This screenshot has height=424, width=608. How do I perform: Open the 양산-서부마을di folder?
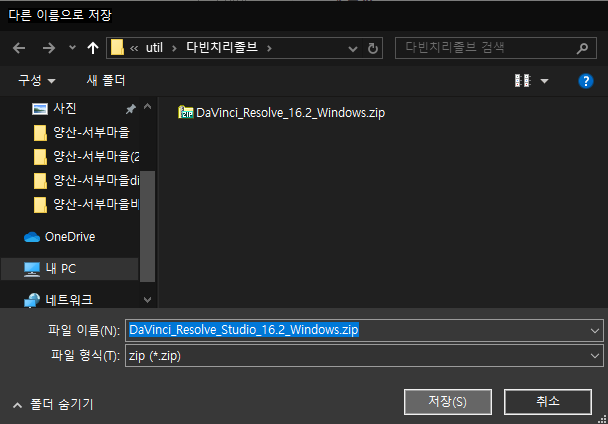(96, 180)
